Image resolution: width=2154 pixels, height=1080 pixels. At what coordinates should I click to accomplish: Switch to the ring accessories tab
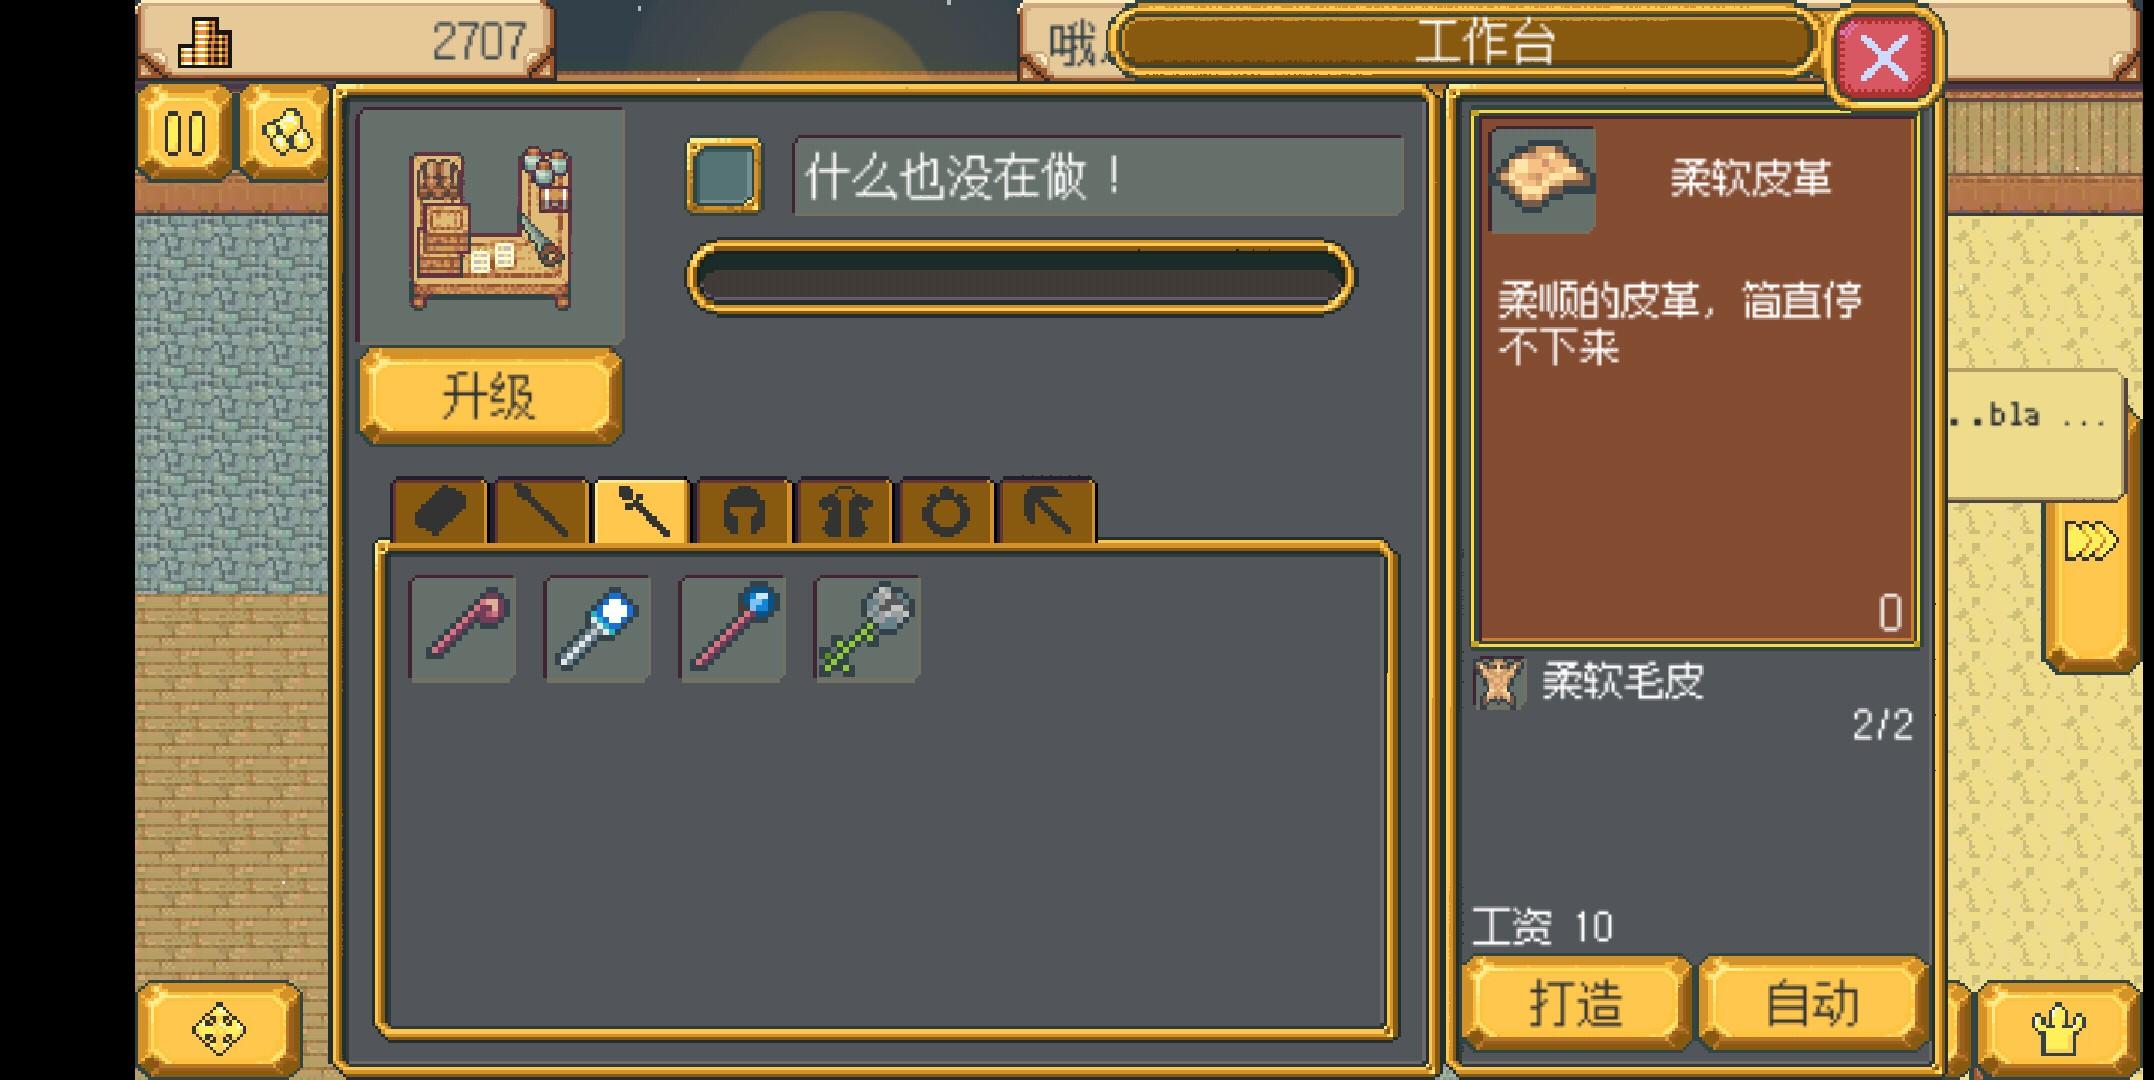coord(946,512)
